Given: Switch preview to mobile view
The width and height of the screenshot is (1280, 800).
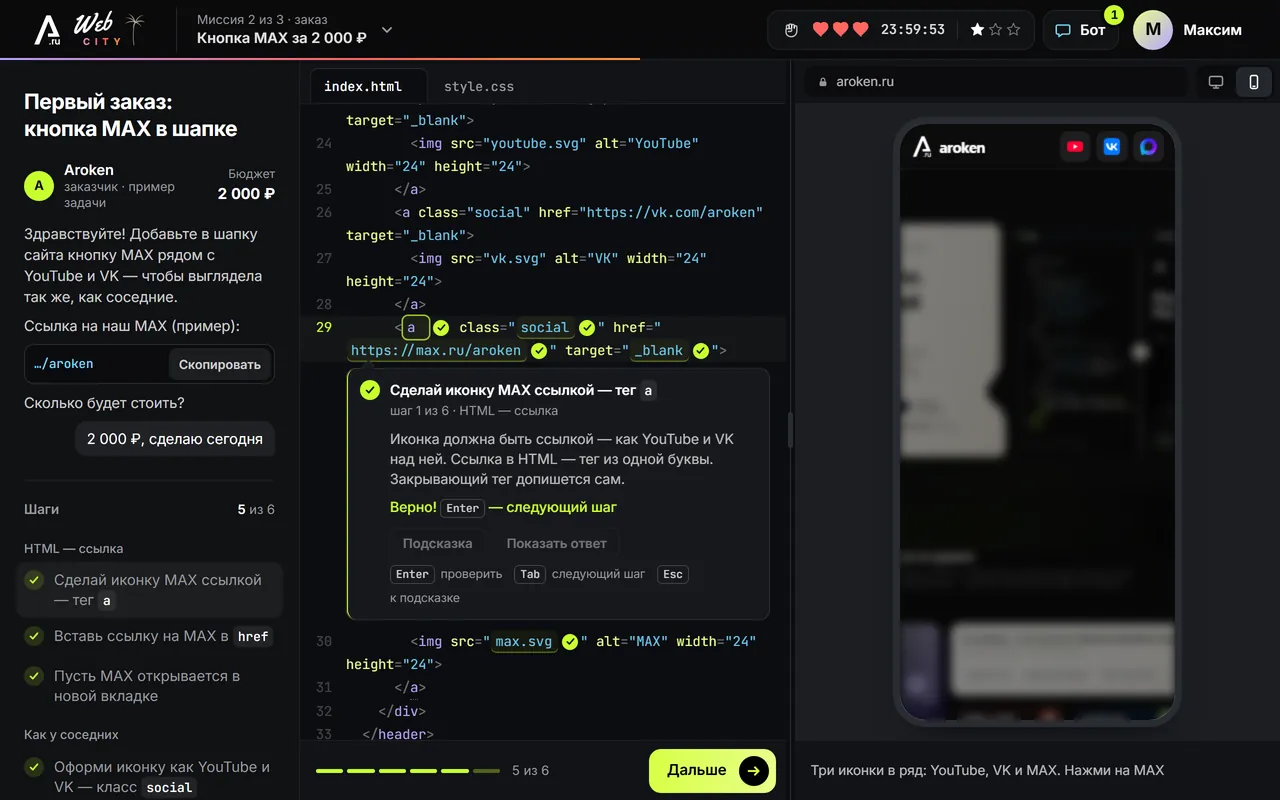Looking at the screenshot, I should coord(1254,82).
